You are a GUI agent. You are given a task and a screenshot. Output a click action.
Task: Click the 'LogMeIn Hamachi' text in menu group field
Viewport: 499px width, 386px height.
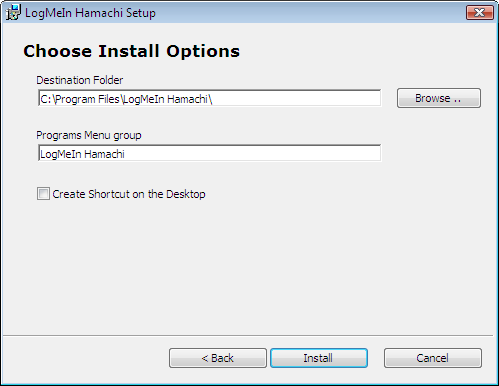coord(82,154)
